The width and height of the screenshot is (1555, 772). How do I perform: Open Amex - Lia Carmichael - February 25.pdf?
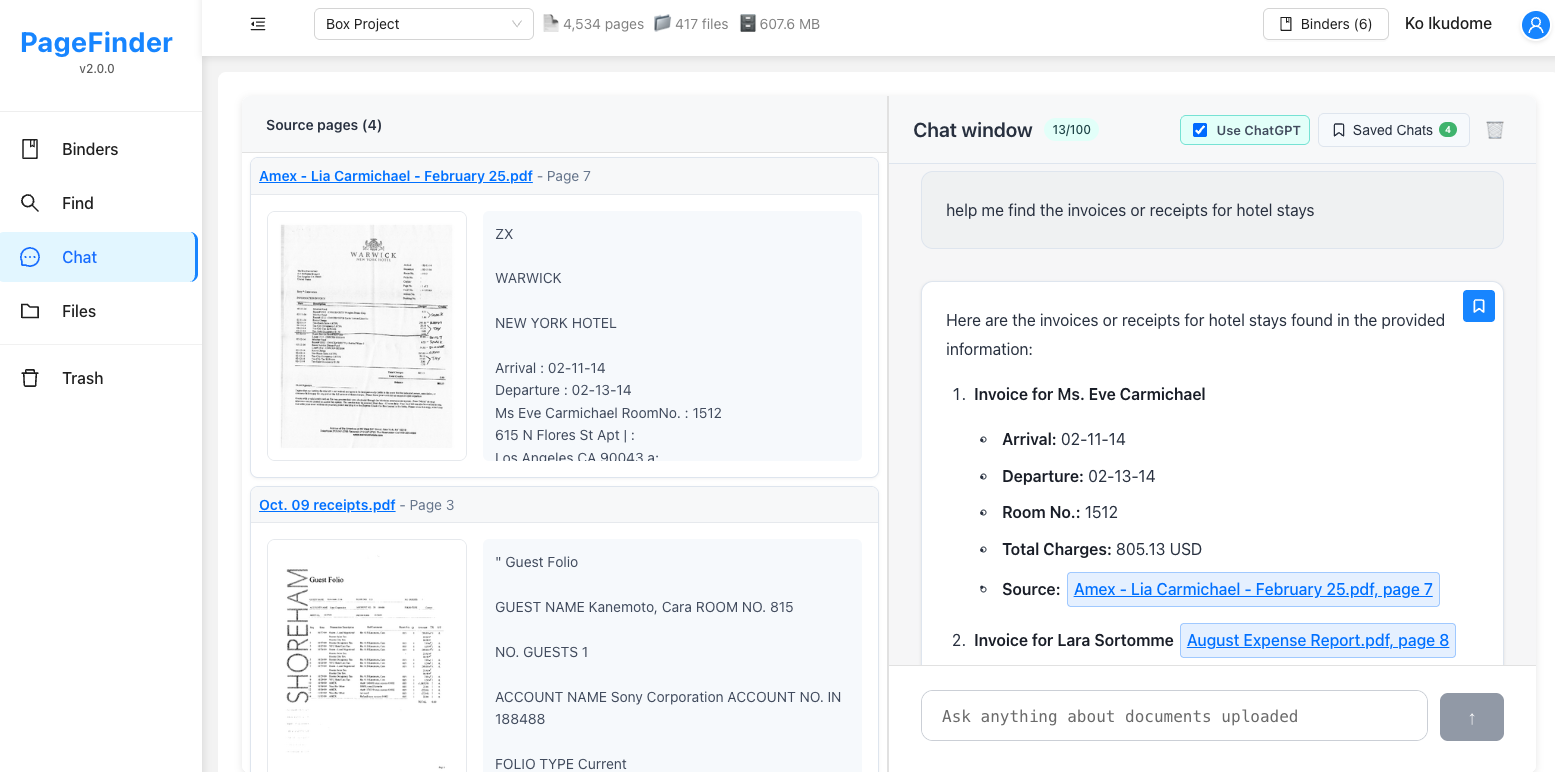tap(395, 176)
